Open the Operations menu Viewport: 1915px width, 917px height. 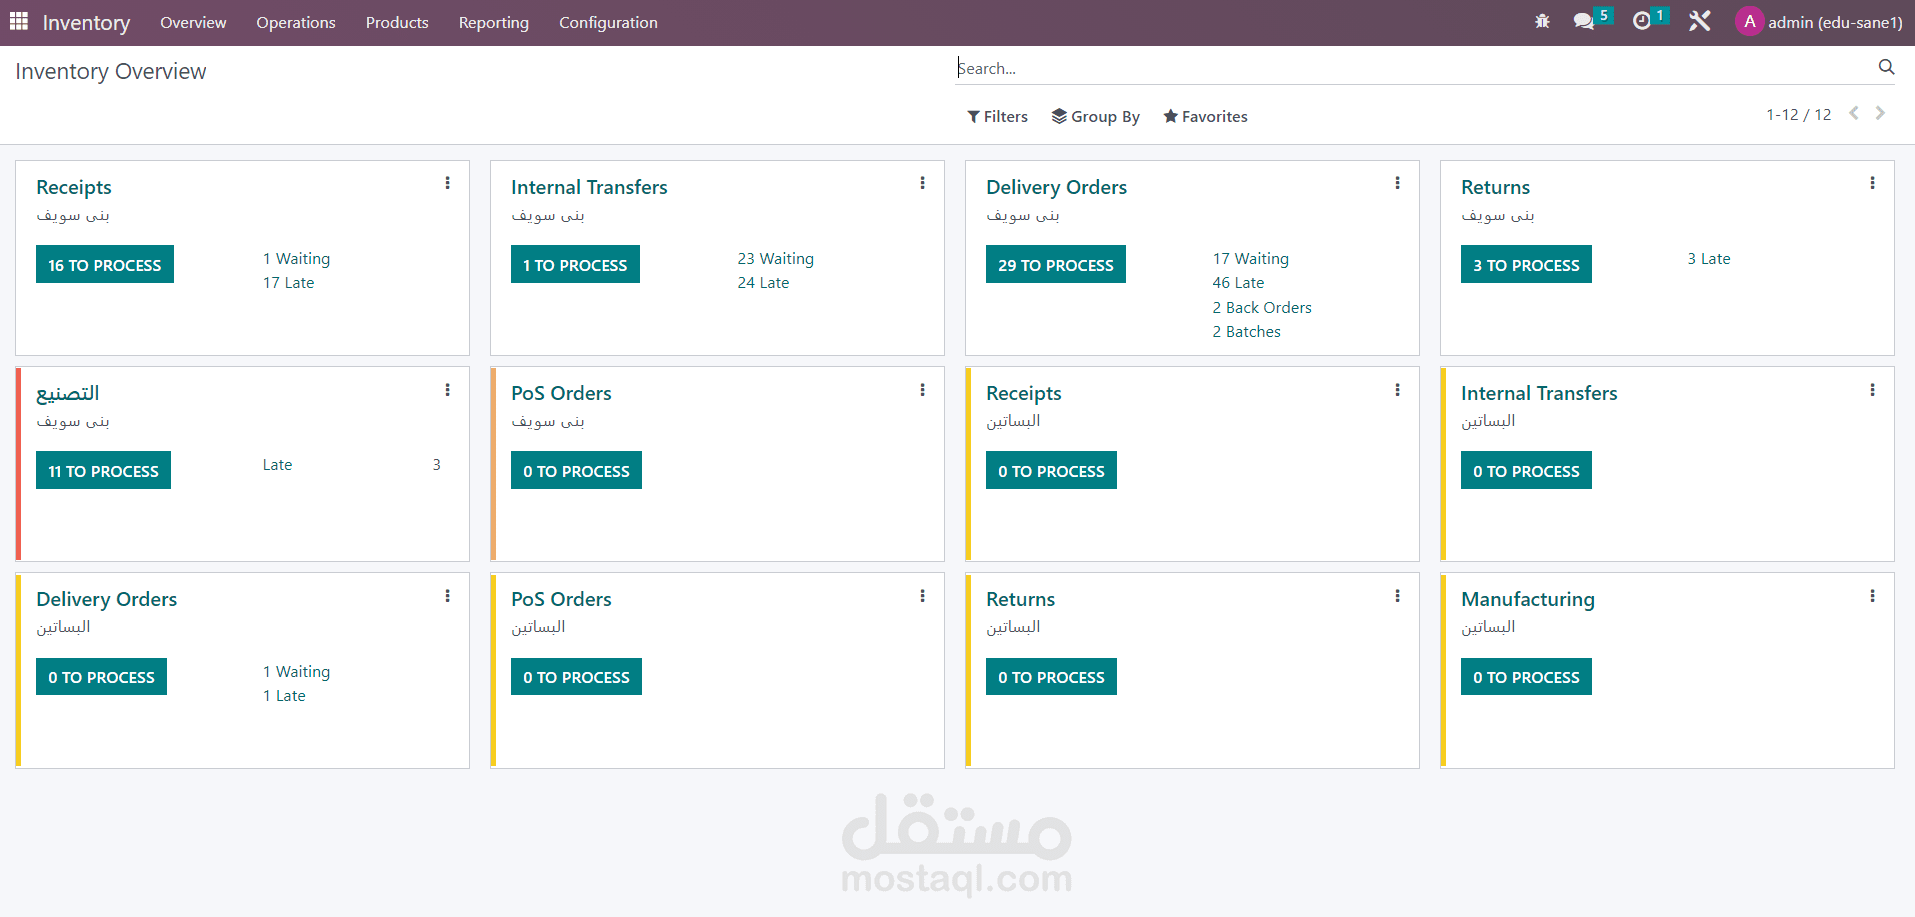point(296,22)
